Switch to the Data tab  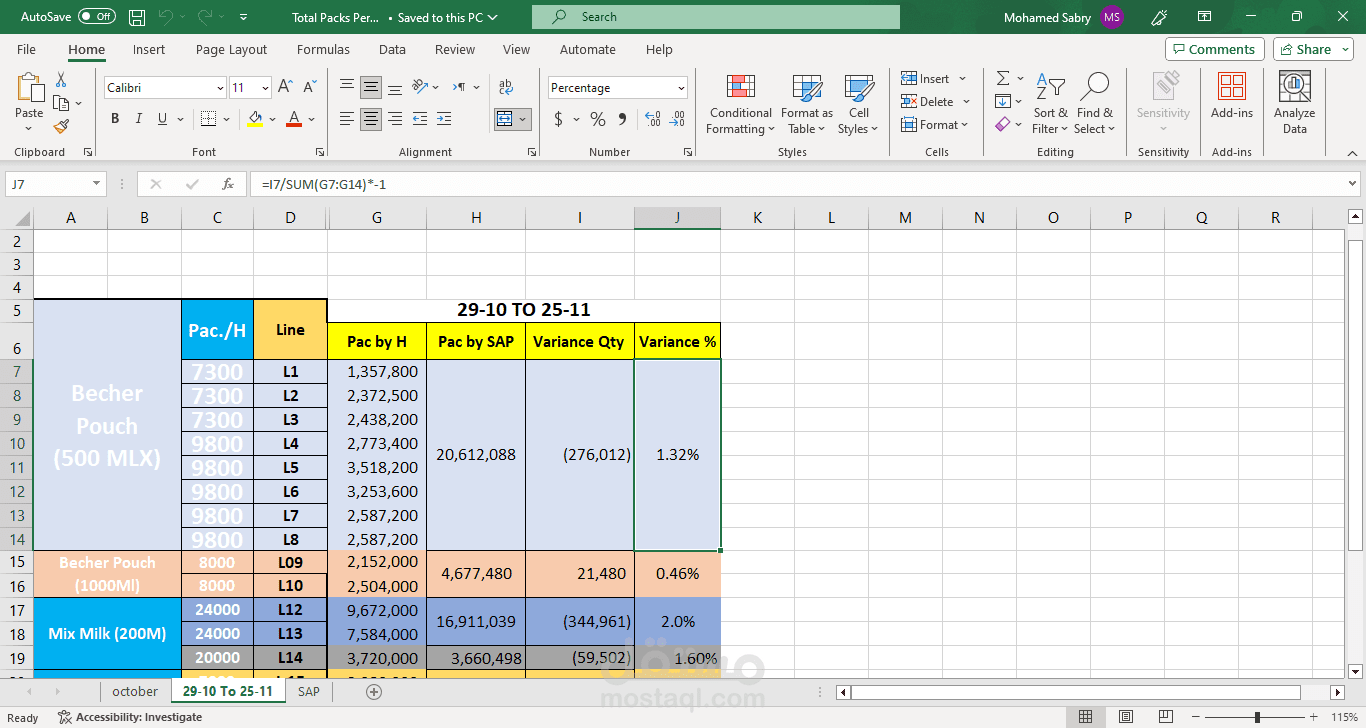pyautogui.click(x=392, y=49)
